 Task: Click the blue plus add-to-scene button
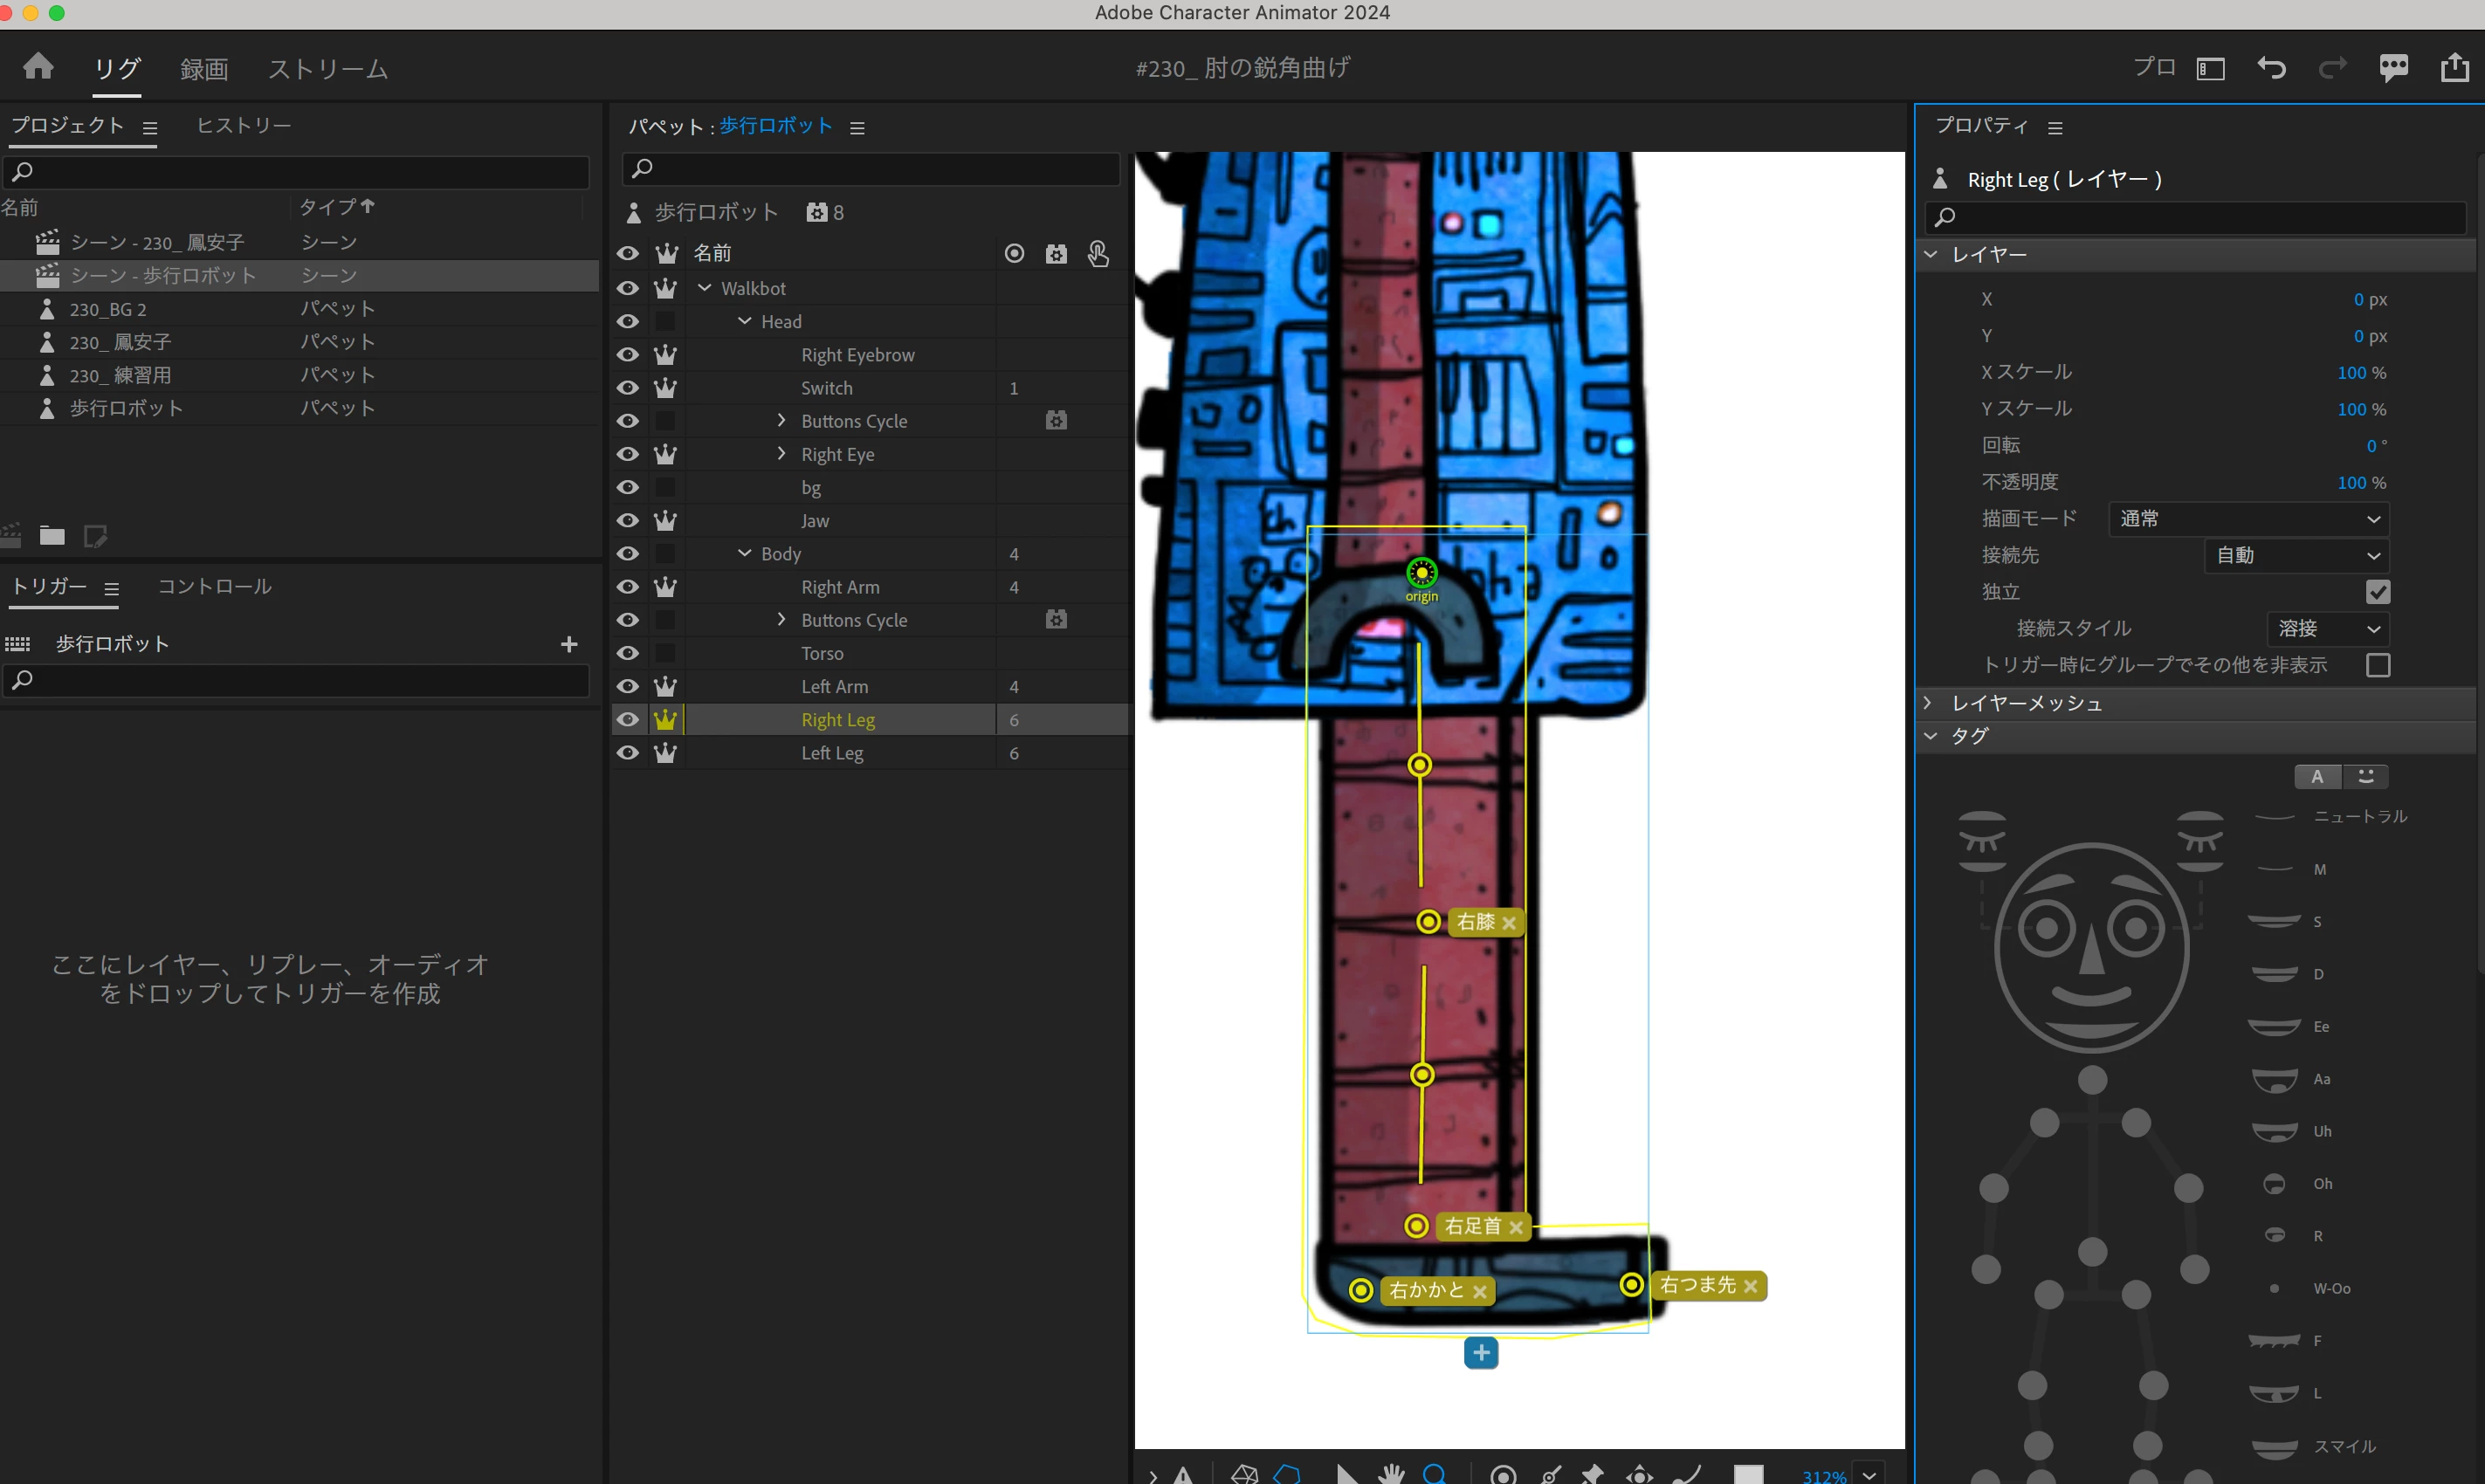tap(1480, 1353)
